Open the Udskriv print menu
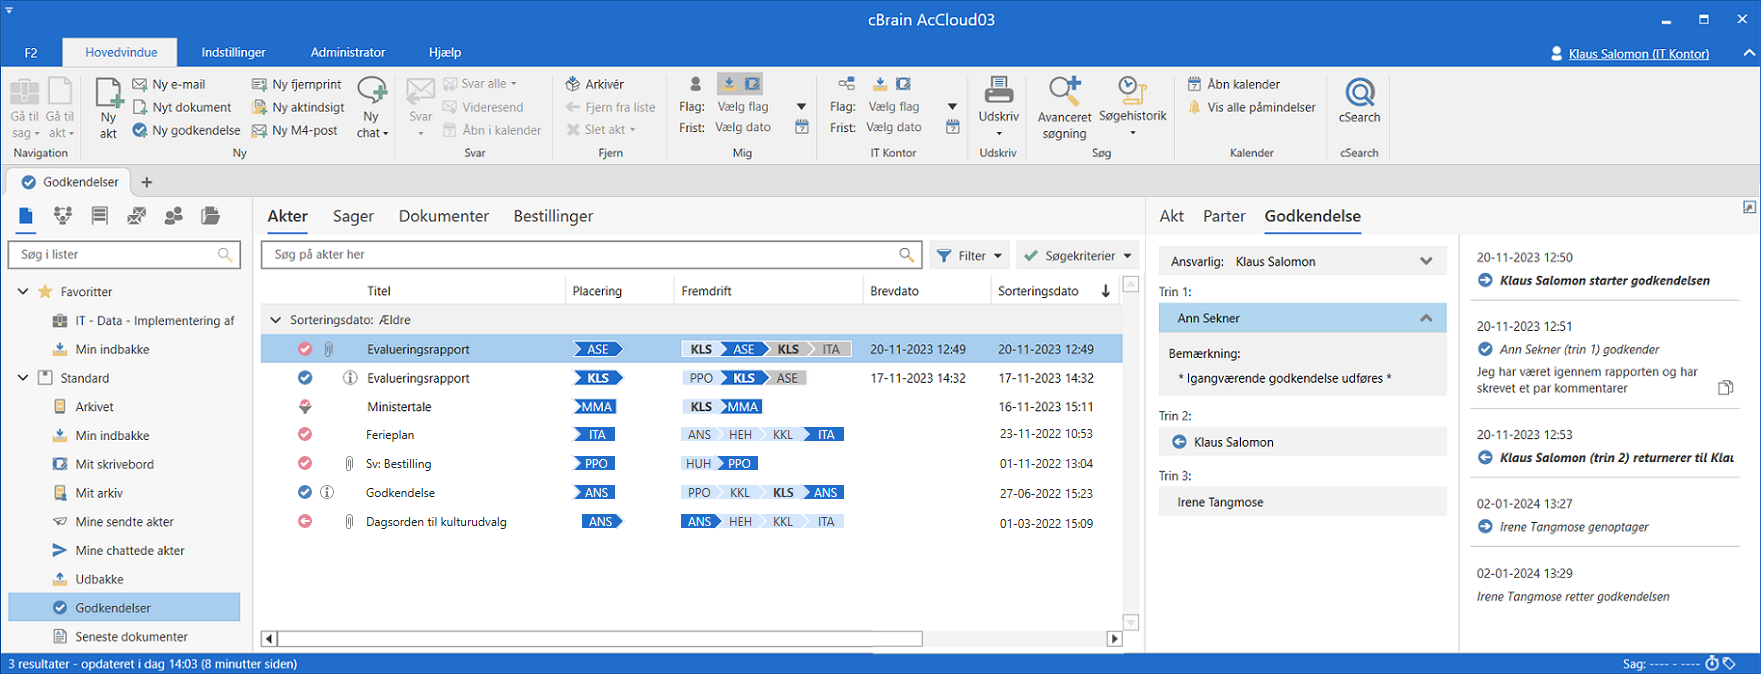The image size is (1761, 674). point(998,91)
